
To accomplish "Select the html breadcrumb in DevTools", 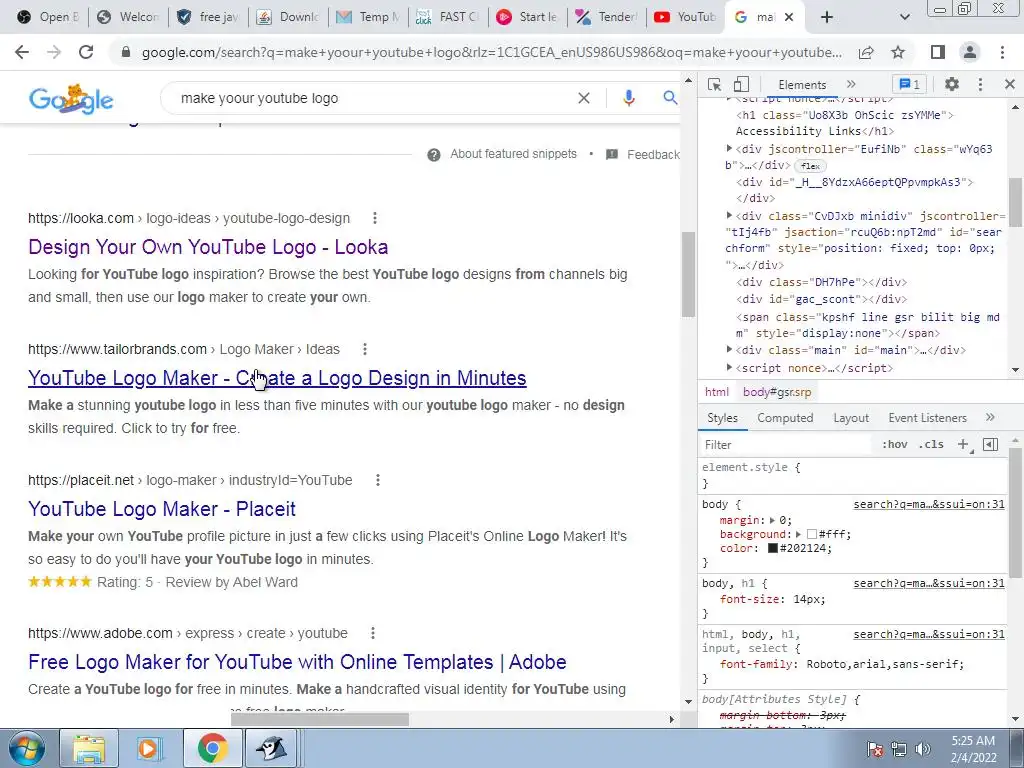I will pyautogui.click(x=716, y=392).
